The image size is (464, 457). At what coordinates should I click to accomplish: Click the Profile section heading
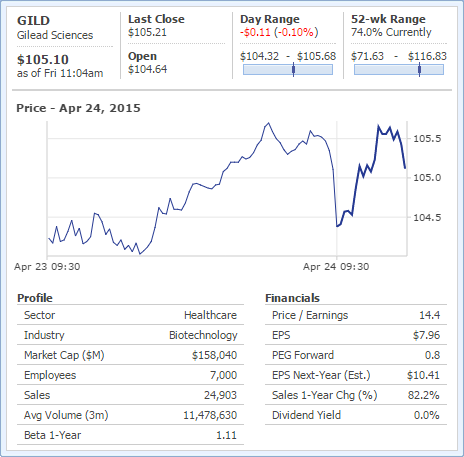[x=35, y=298]
